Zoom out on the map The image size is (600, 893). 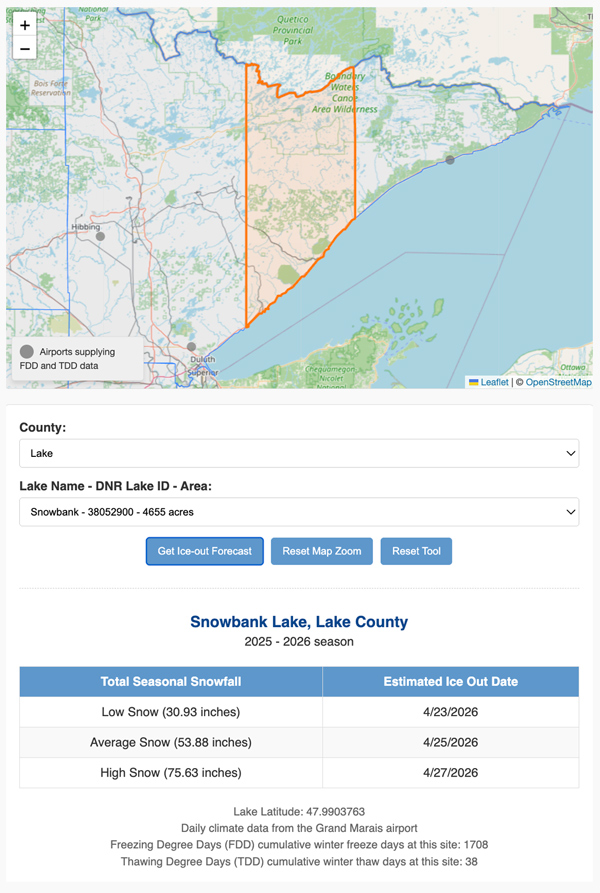[25, 49]
